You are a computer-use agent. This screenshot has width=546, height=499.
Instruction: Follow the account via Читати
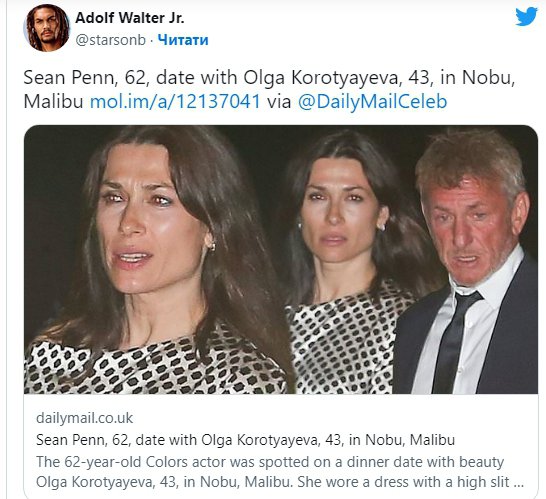(x=183, y=40)
